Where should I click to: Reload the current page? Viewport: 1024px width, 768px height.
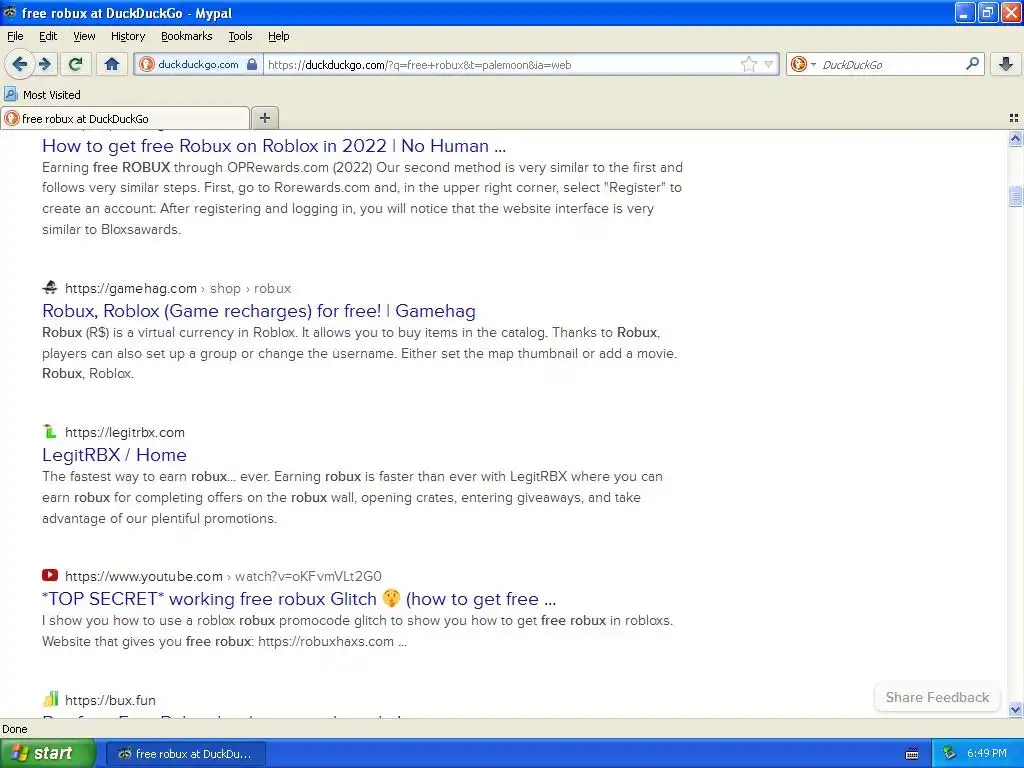(x=76, y=64)
